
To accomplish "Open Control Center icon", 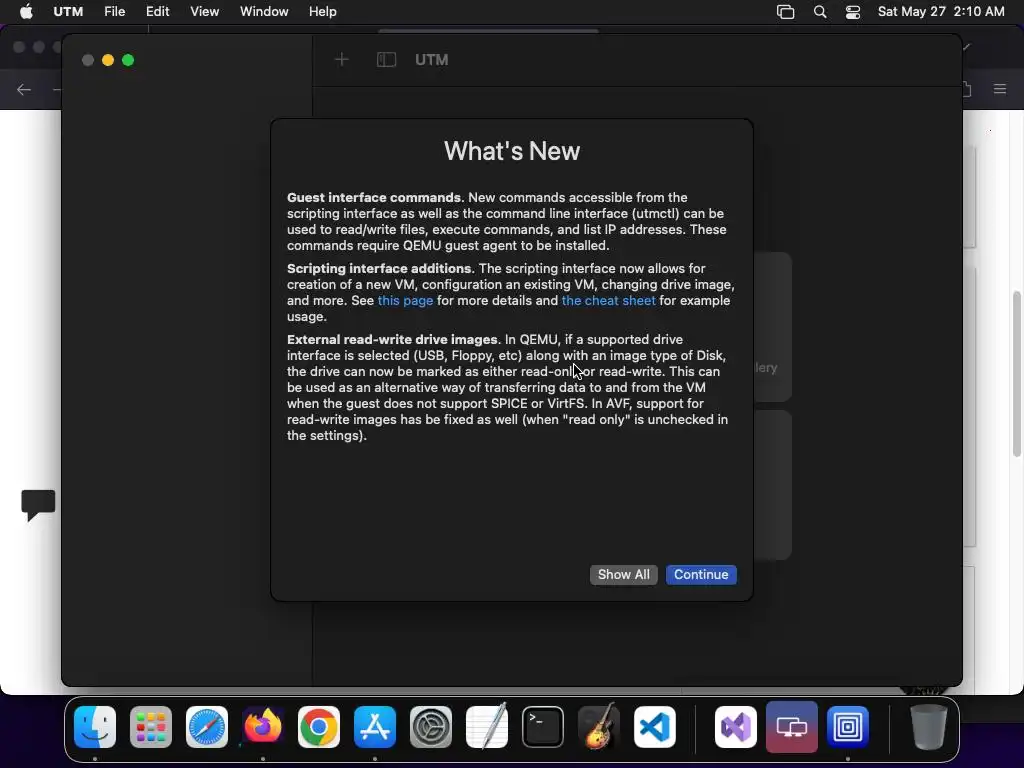I will pos(853,12).
